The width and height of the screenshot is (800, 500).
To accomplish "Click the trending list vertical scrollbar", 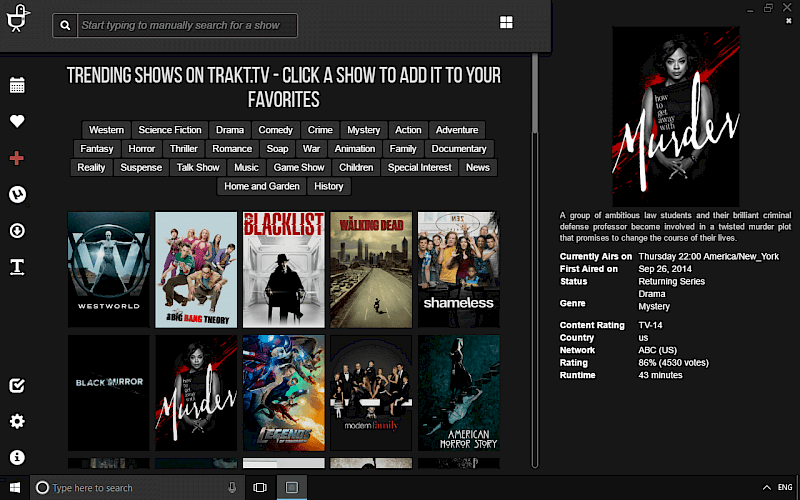I will coord(535,260).
